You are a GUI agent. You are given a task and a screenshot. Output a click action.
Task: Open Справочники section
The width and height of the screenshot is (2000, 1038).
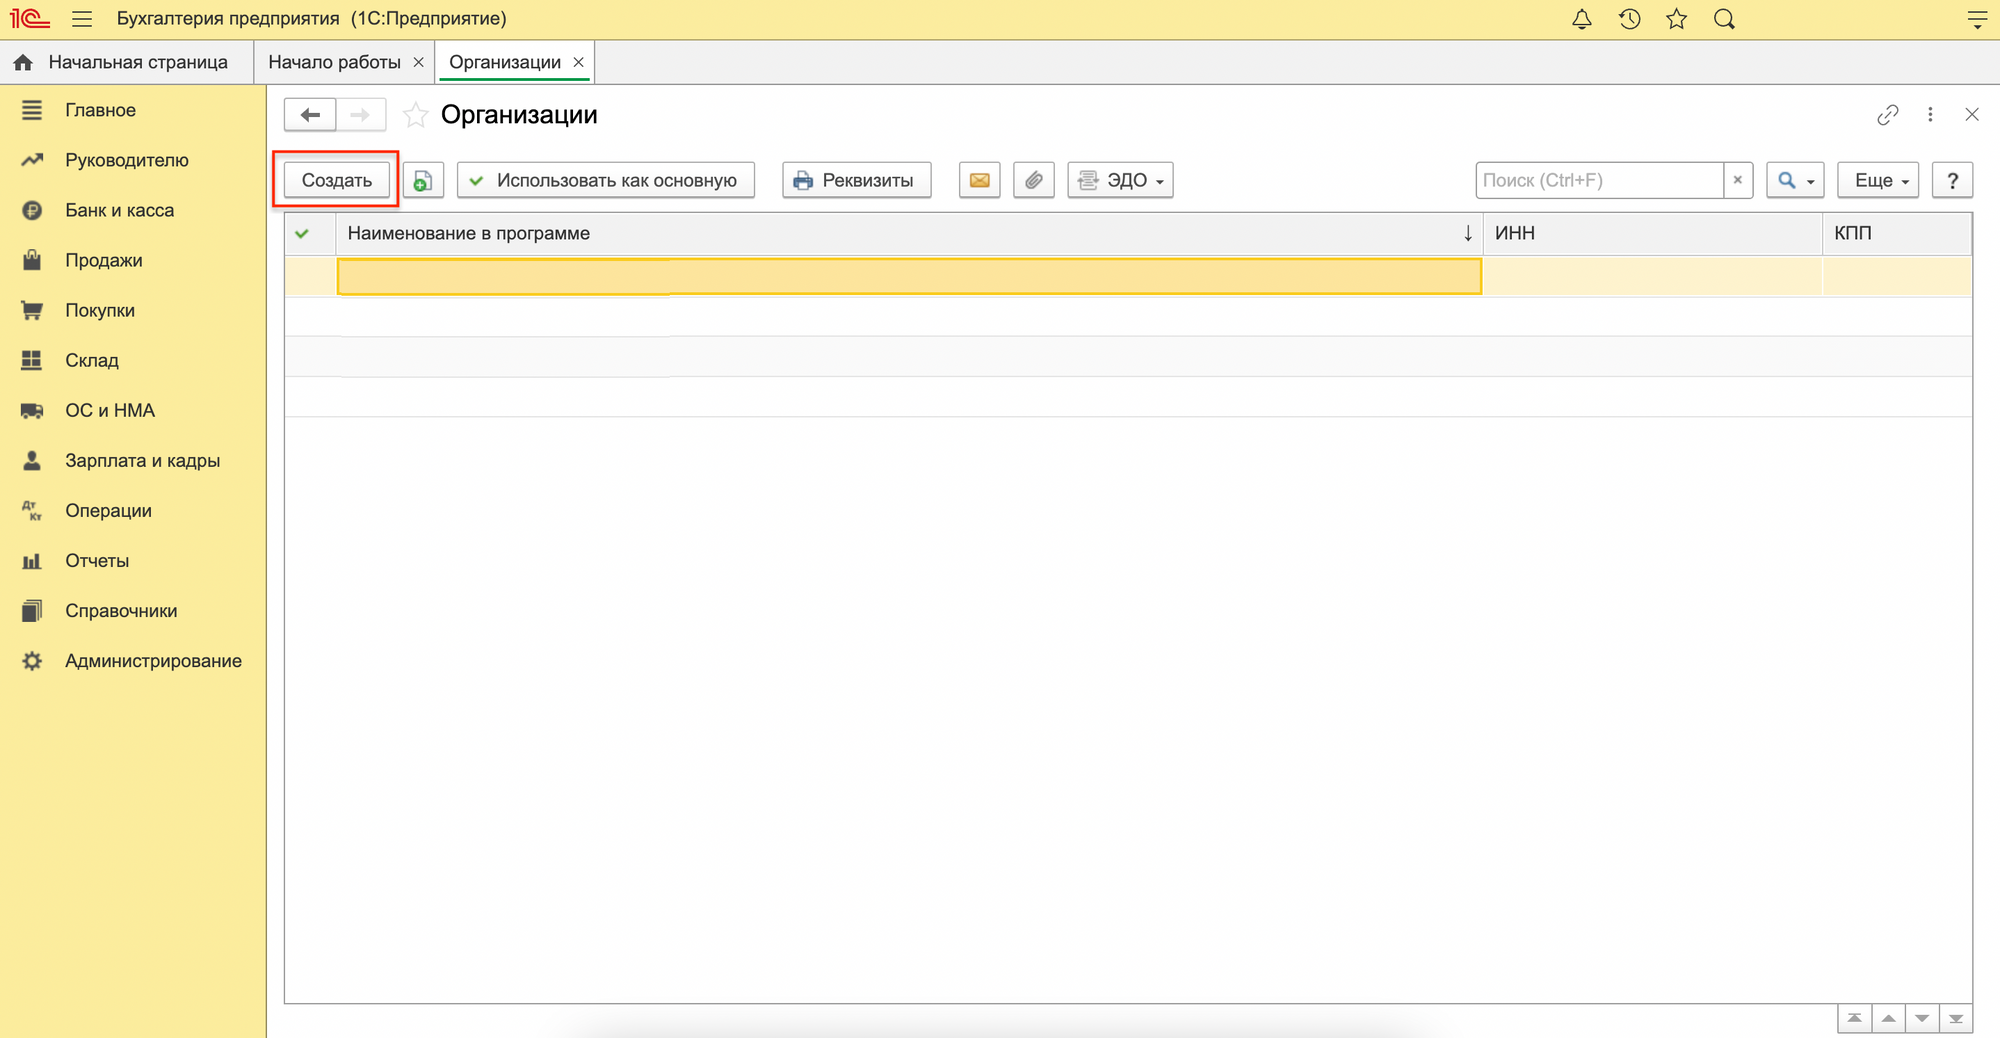click(121, 610)
